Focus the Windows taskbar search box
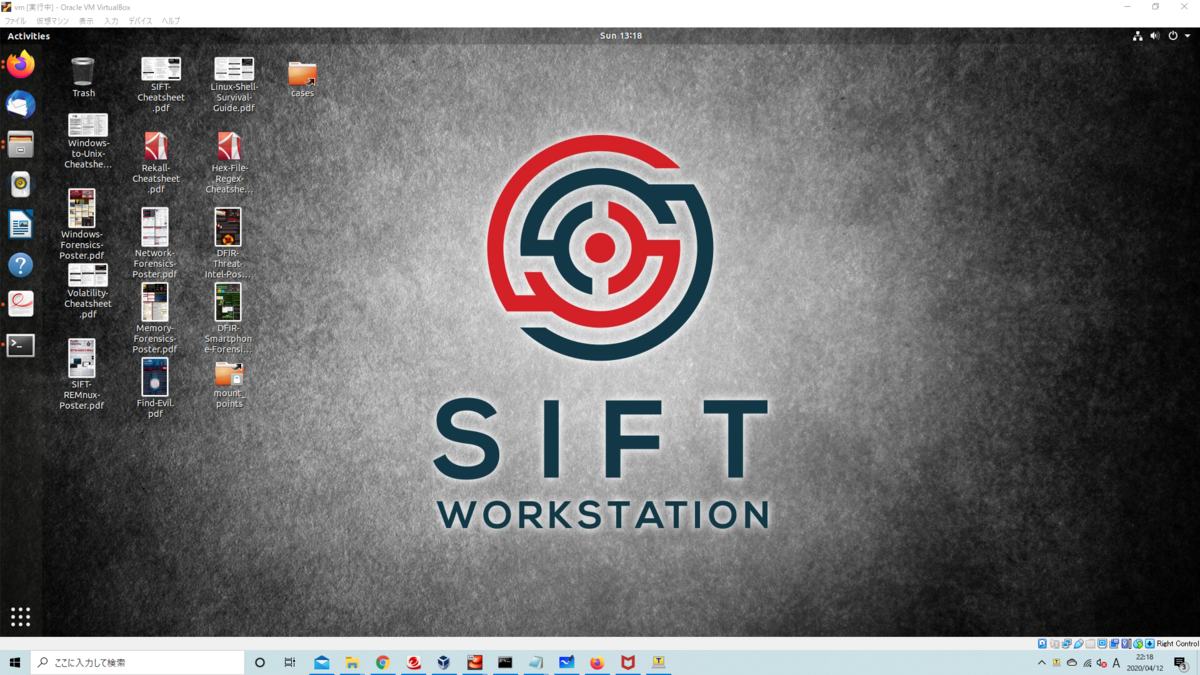Screen dimensions: 1200x675 [138, 662]
